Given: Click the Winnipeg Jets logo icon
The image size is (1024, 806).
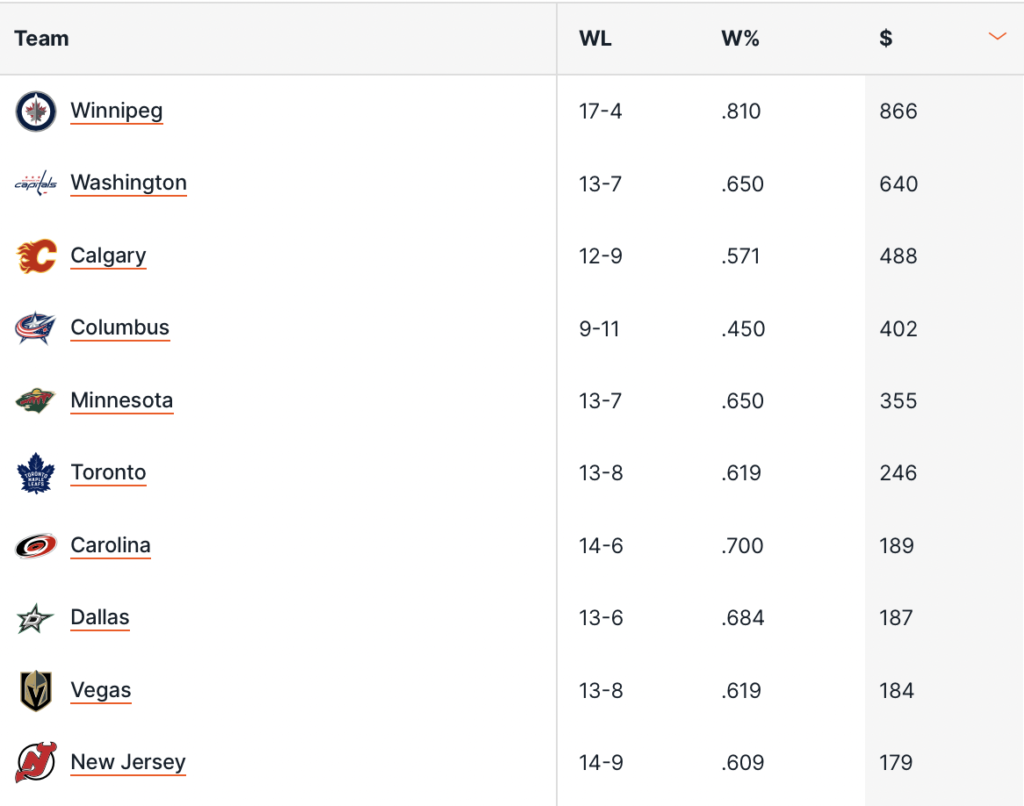Looking at the screenshot, I should coord(36,111).
